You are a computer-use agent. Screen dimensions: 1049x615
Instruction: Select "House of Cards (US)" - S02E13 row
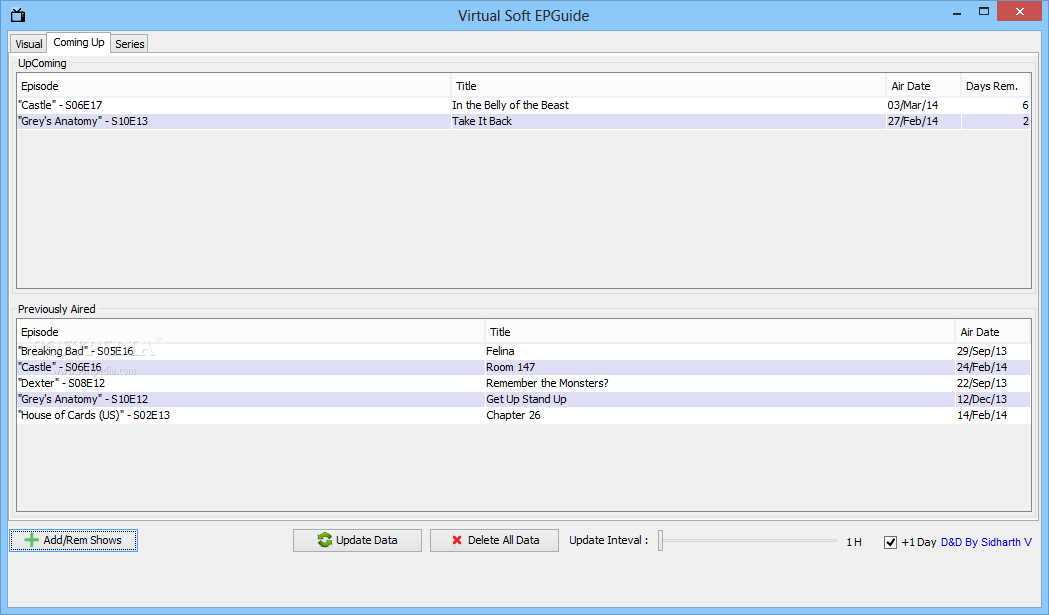(524, 415)
